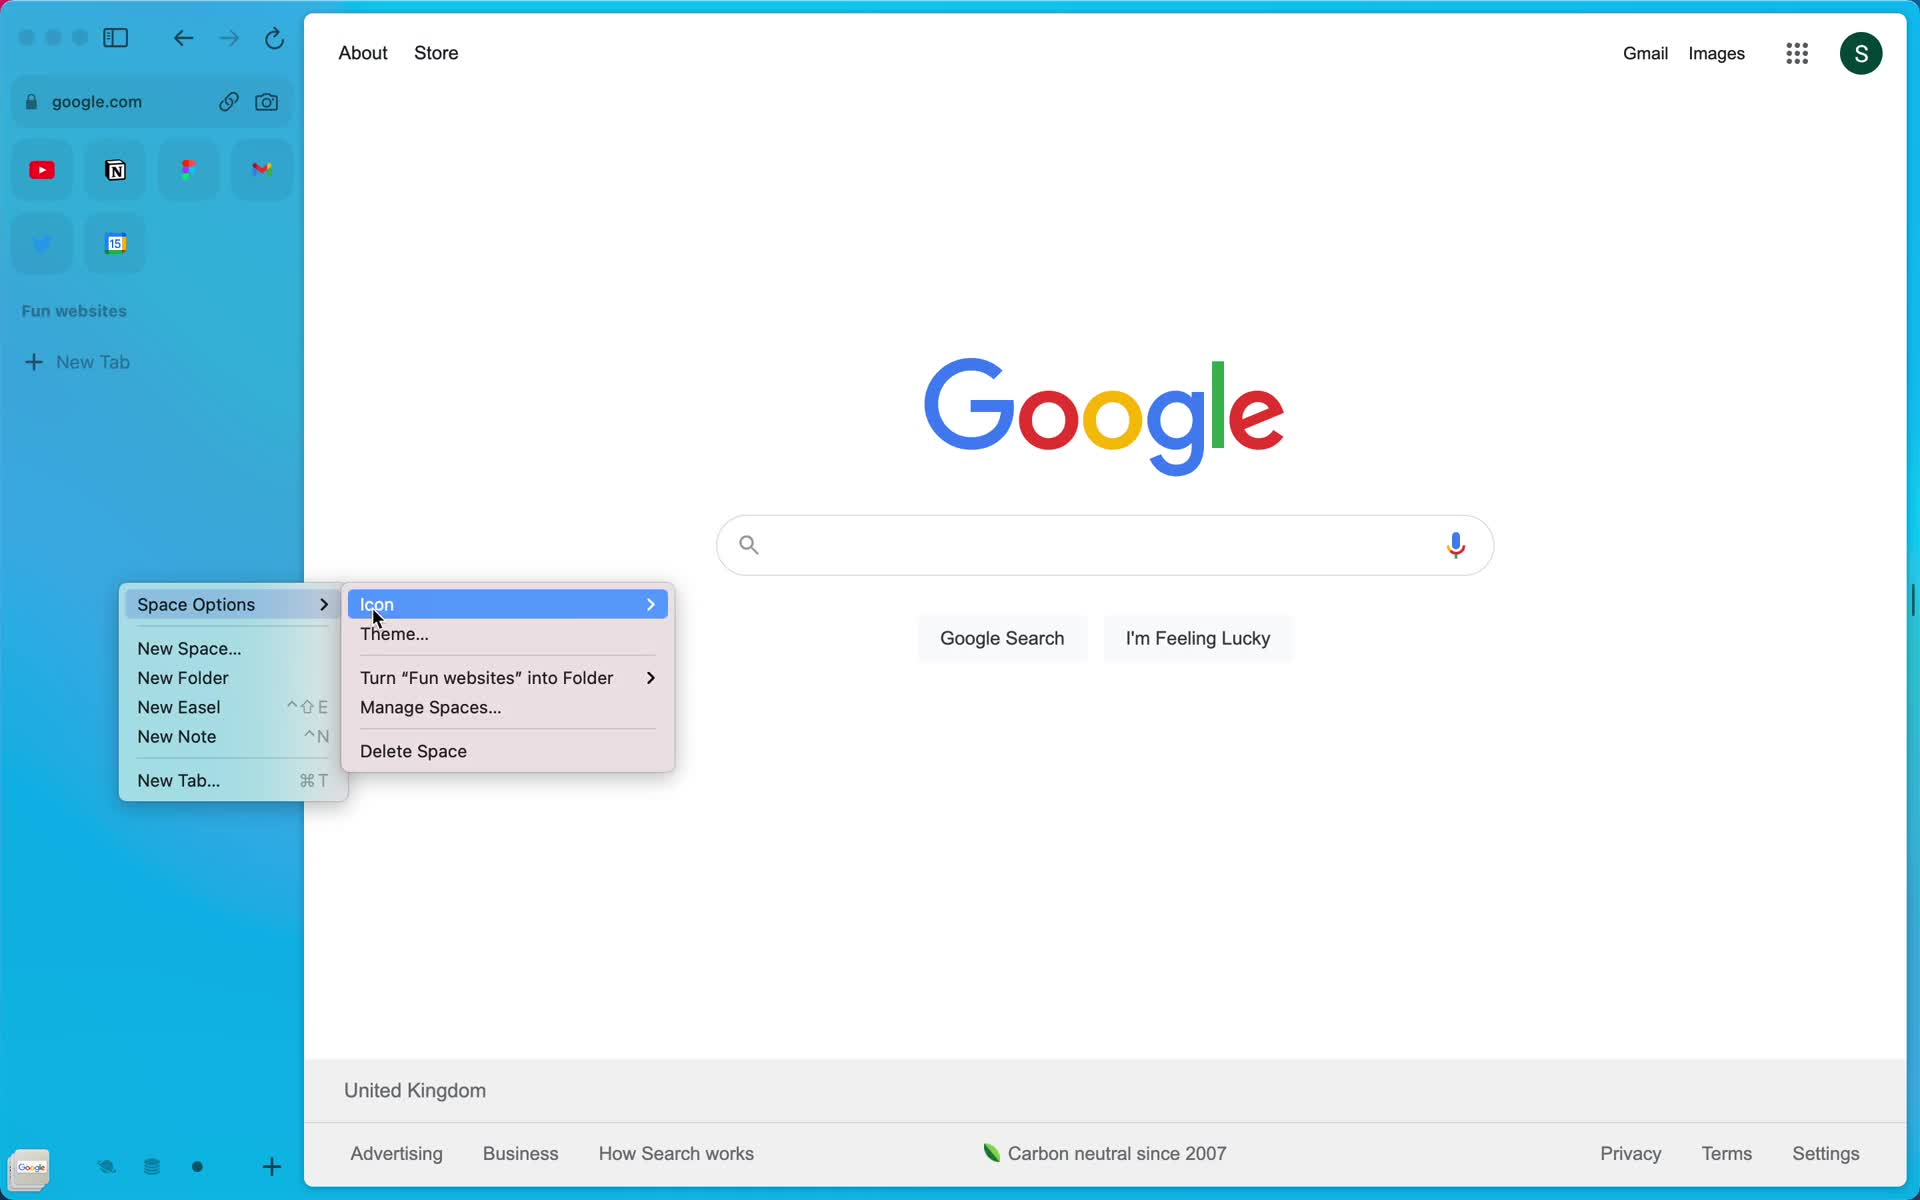Image resolution: width=1920 pixels, height=1200 pixels.
Task: Open Notion icon in sidebar
Action: 115,169
